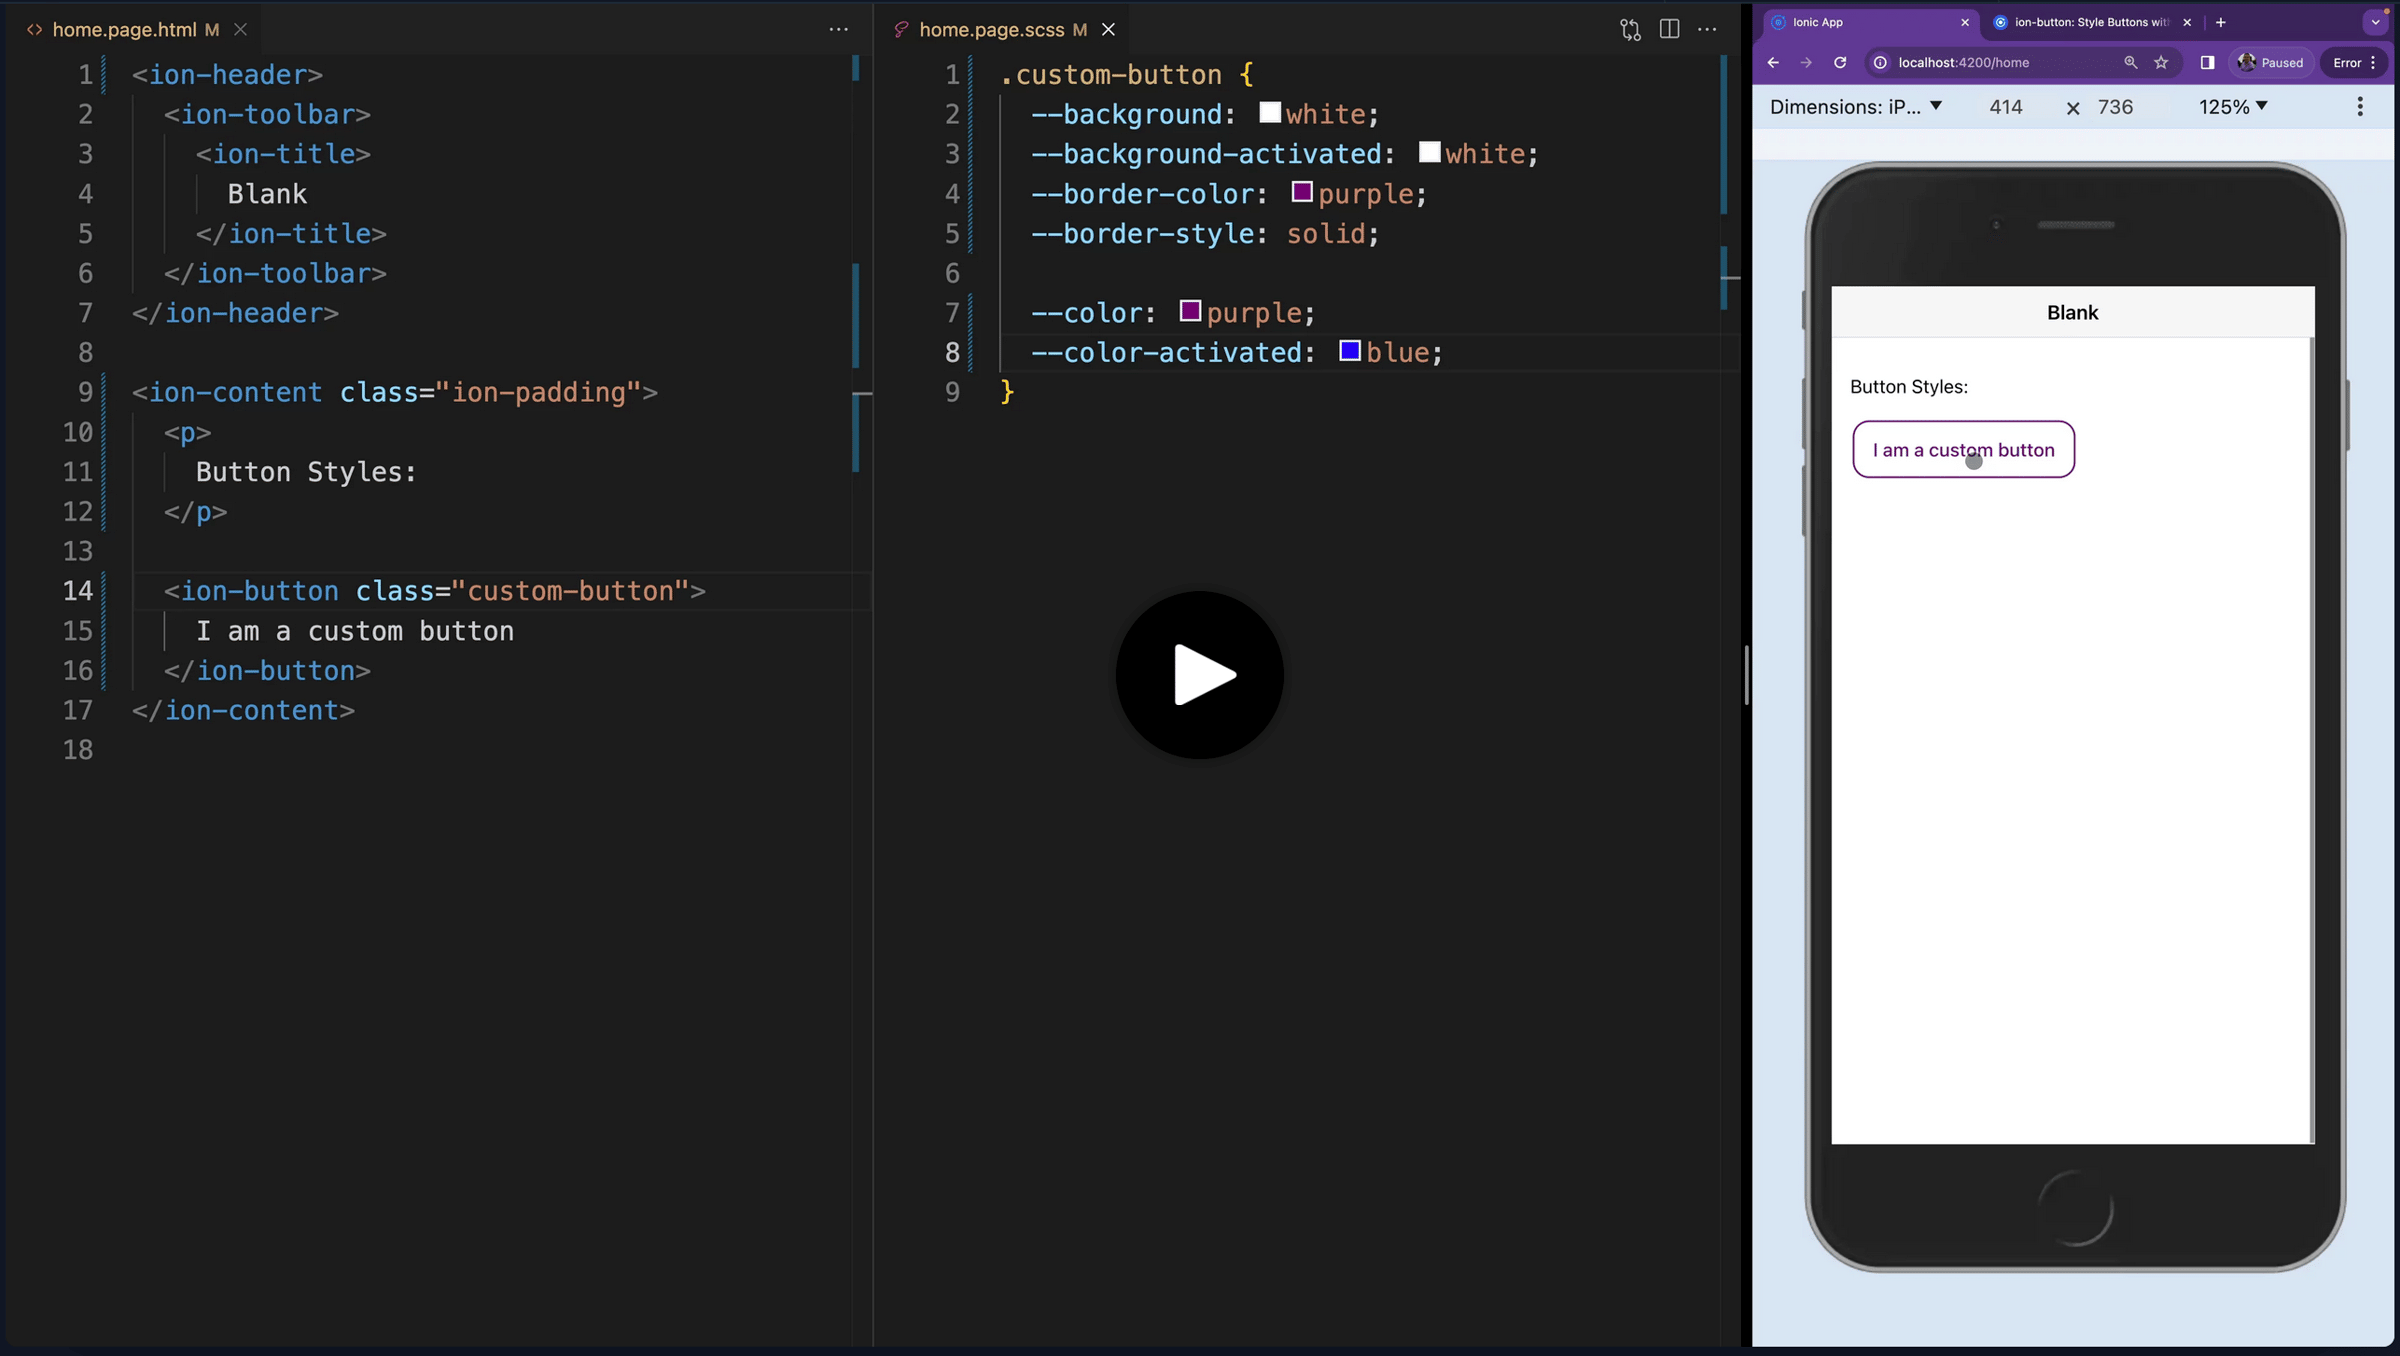View site information for localhost

pyautogui.click(x=1880, y=62)
